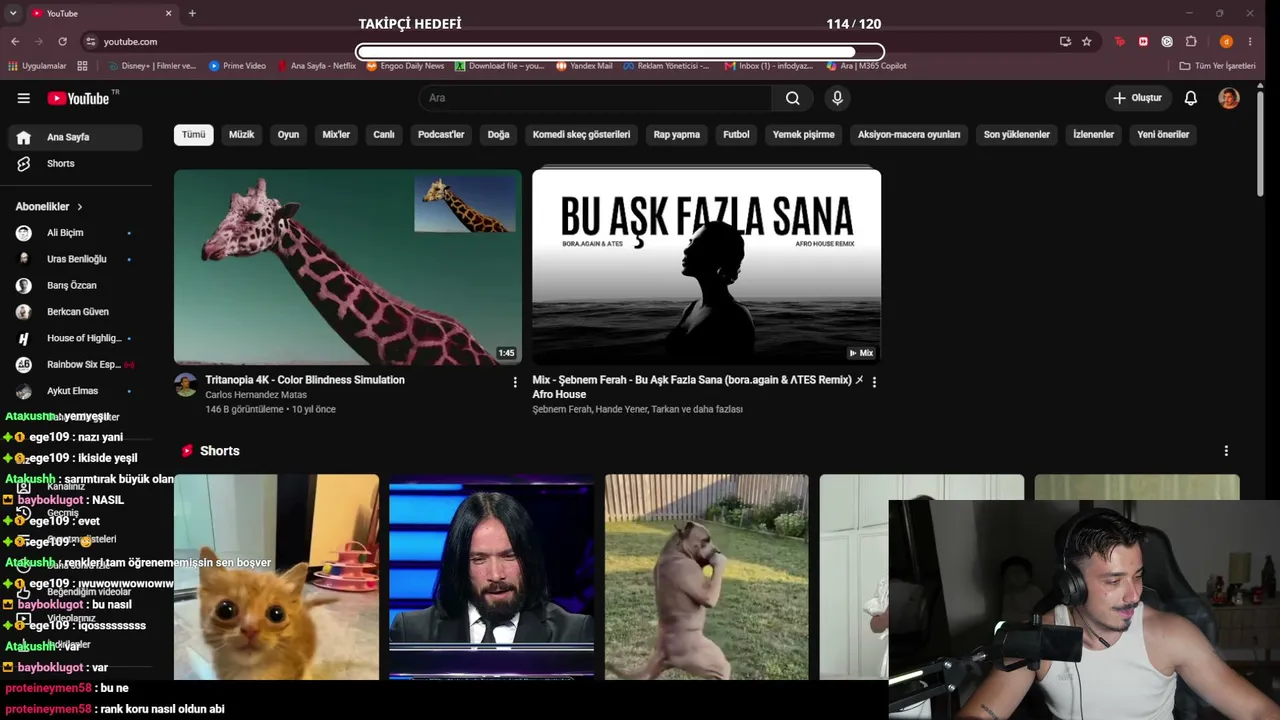
Task: Open the Ana Sayfa - Netflix bookmark
Action: (x=316, y=66)
